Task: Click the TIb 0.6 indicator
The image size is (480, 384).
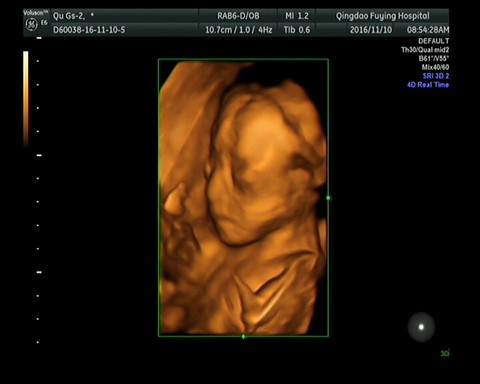Action: click(x=297, y=30)
